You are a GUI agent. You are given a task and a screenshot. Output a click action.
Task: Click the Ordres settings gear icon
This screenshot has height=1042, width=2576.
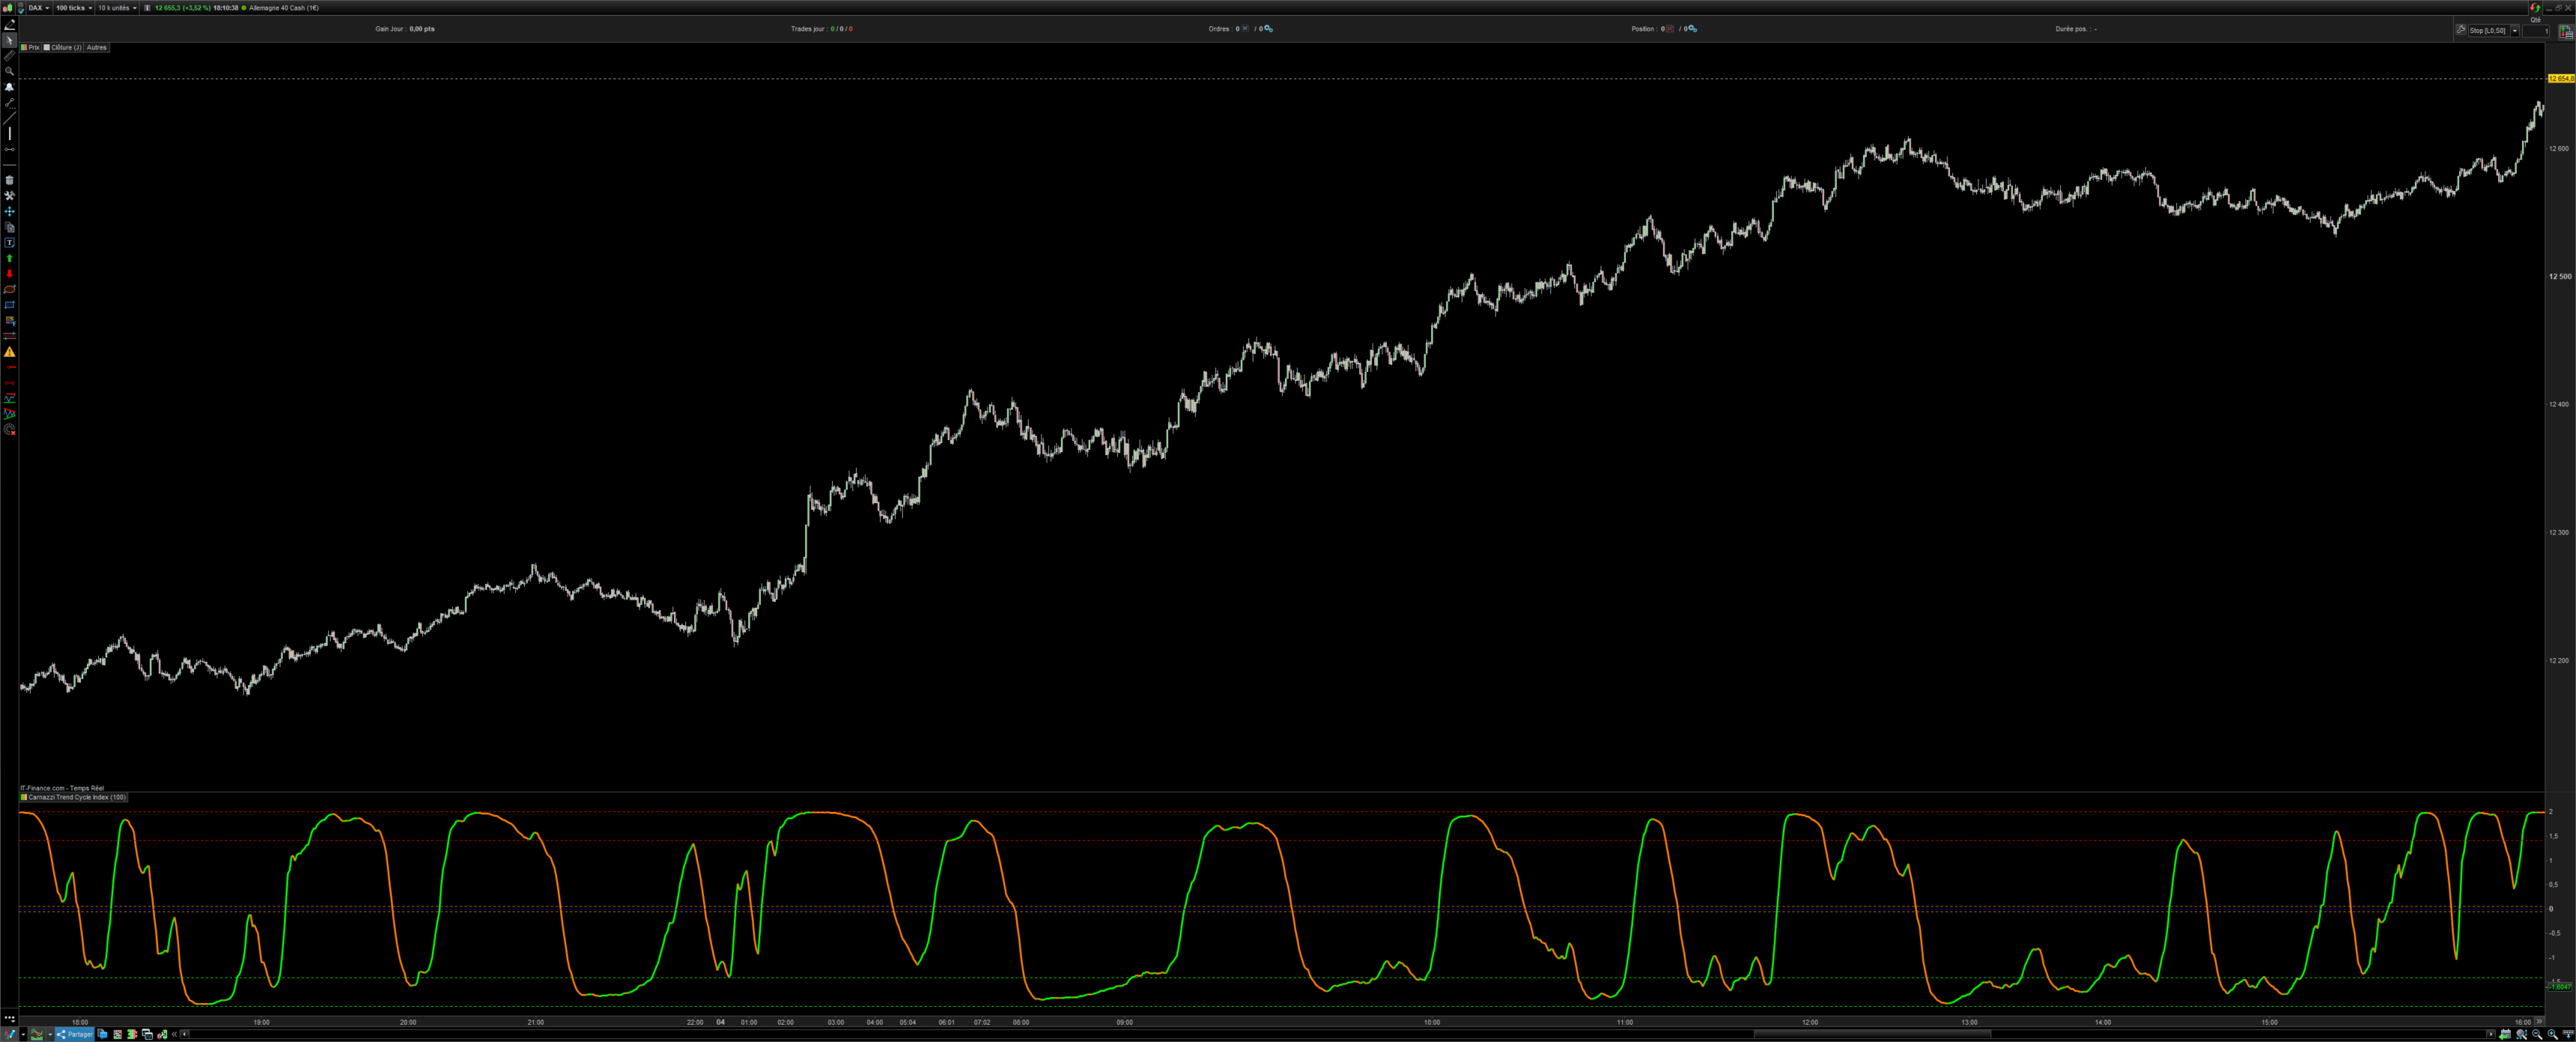[1269, 29]
